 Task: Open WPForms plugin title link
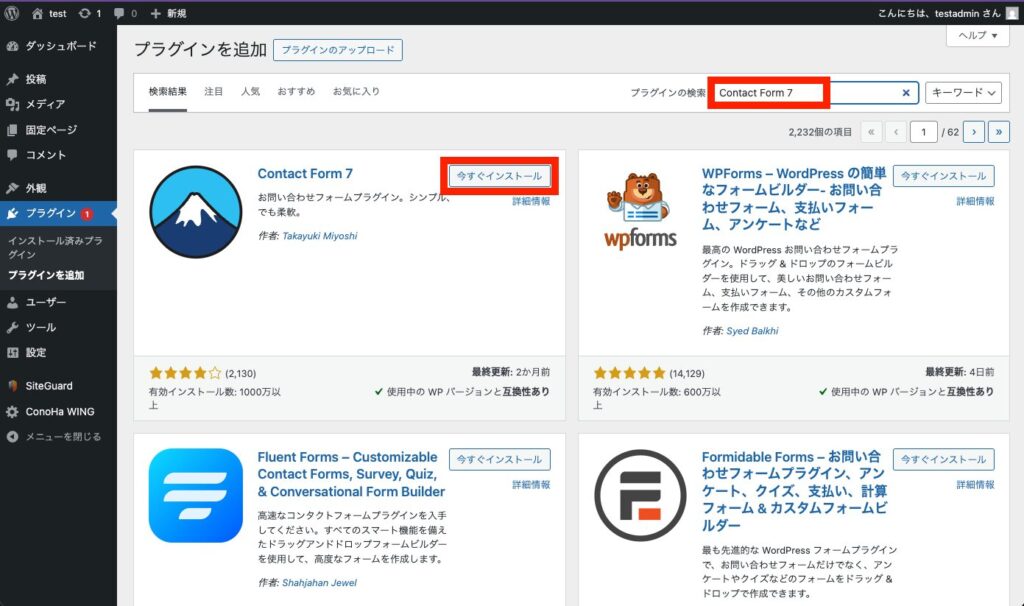tap(793, 199)
